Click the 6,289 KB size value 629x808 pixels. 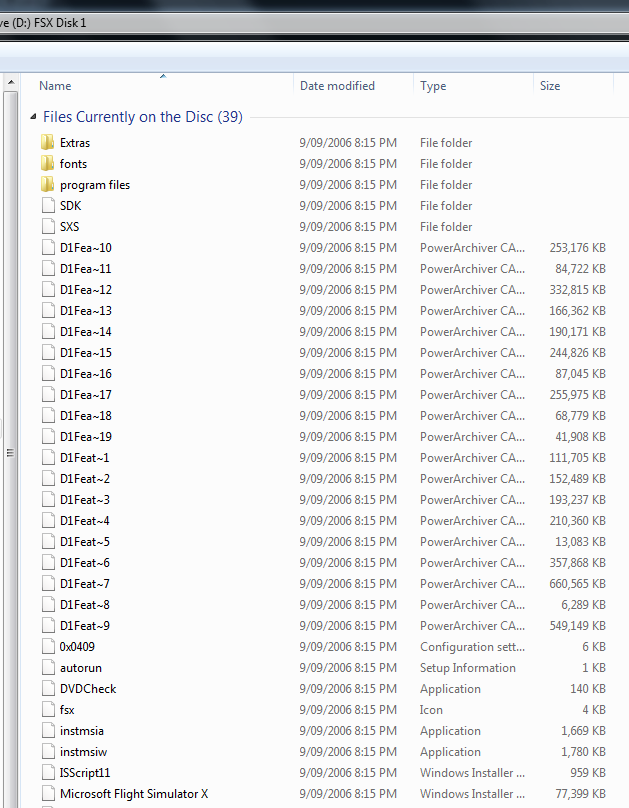[583, 604]
